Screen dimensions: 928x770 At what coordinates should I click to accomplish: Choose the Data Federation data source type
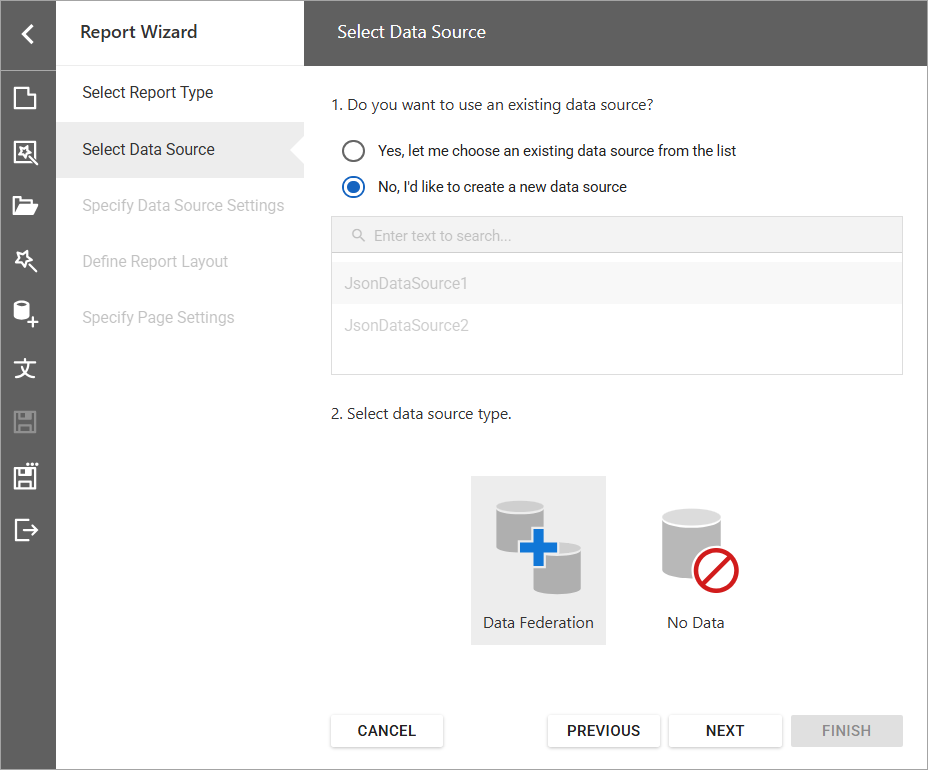(x=538, y=560)
